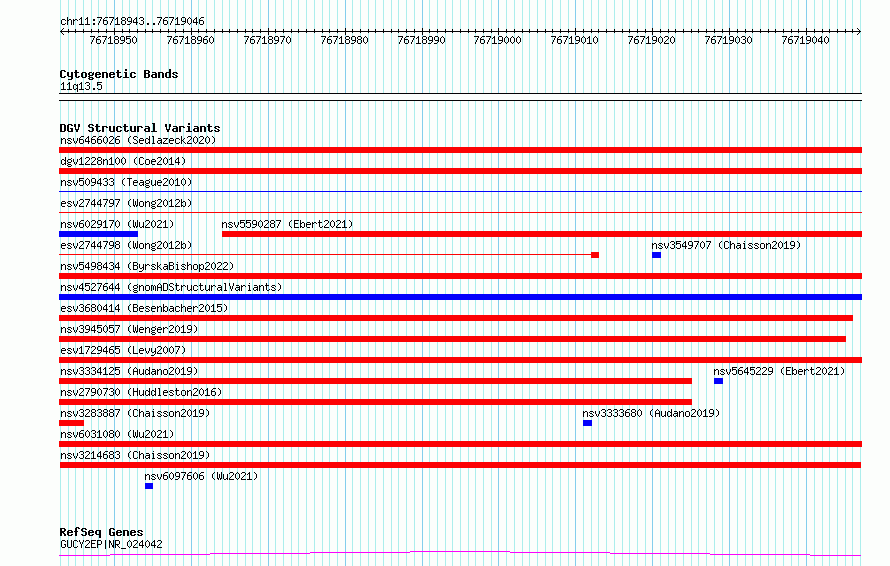
Task: Click the Cytogenetic Bands track heading
Action: pyautogui.click(x=119, y=74)
